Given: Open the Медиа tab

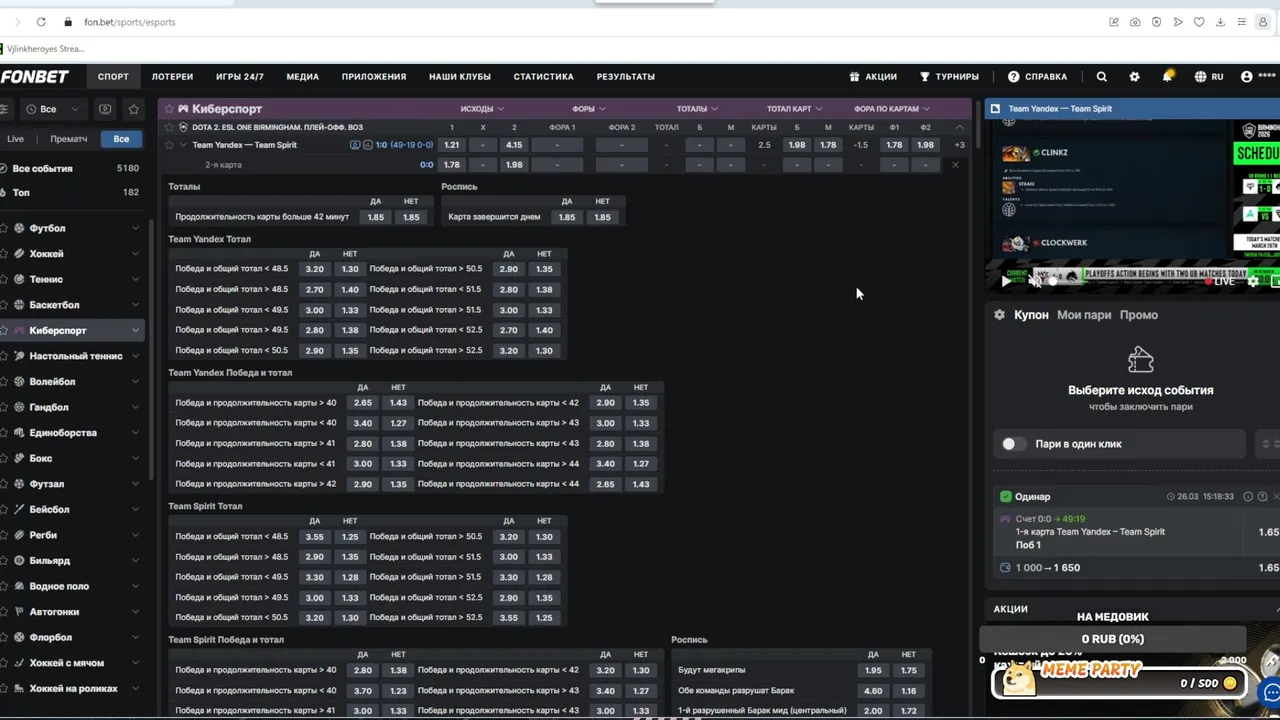Looking at the screenshot, I should (x=302, y=76).
